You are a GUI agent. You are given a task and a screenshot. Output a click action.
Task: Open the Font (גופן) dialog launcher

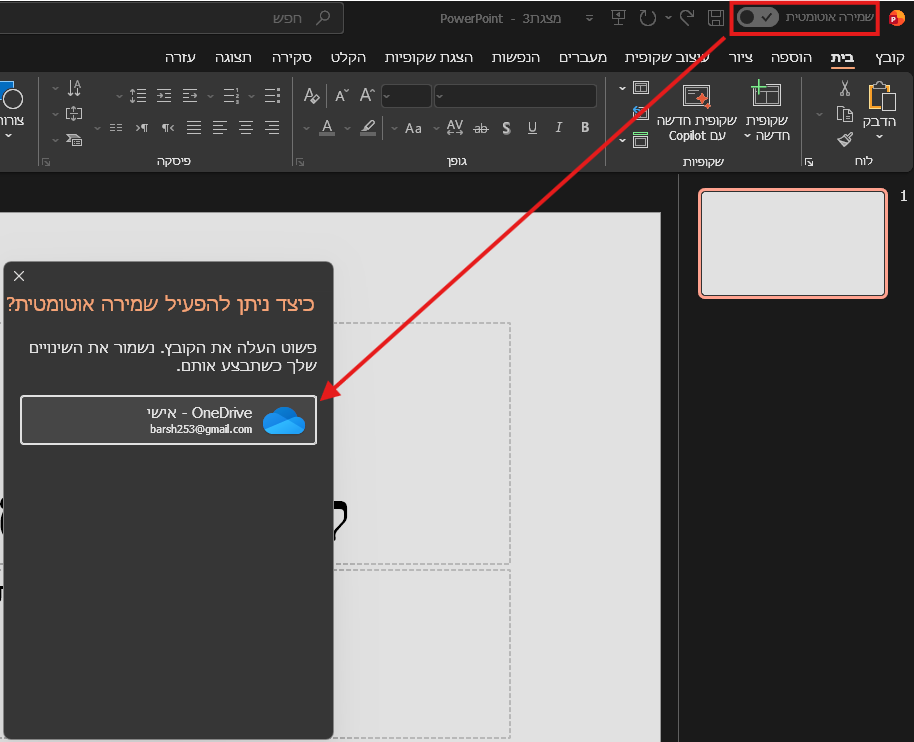click(300, 162)
